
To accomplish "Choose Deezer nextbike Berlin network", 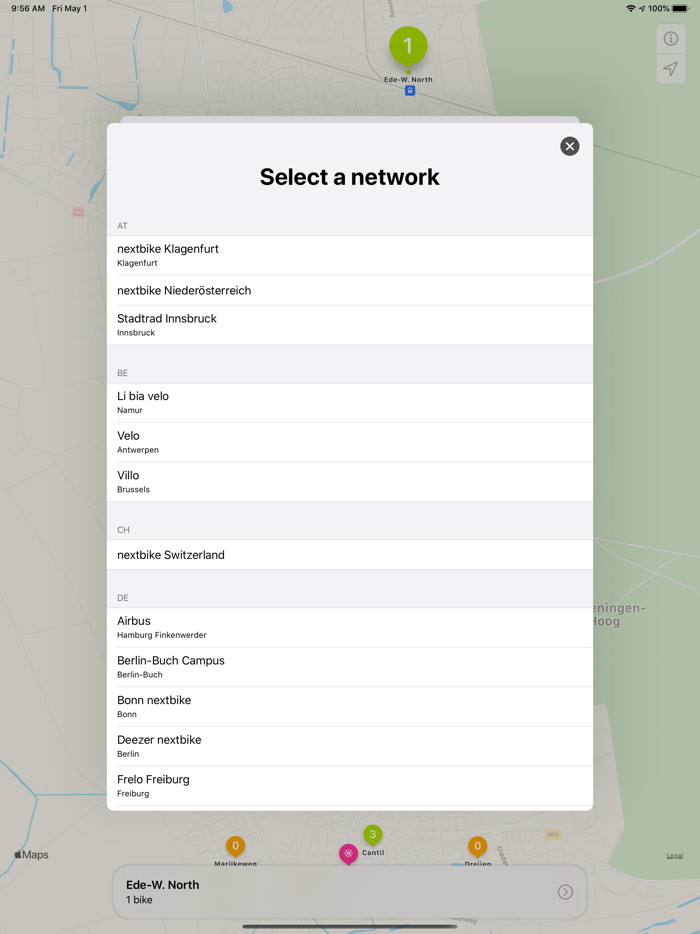I will (350, 746).
